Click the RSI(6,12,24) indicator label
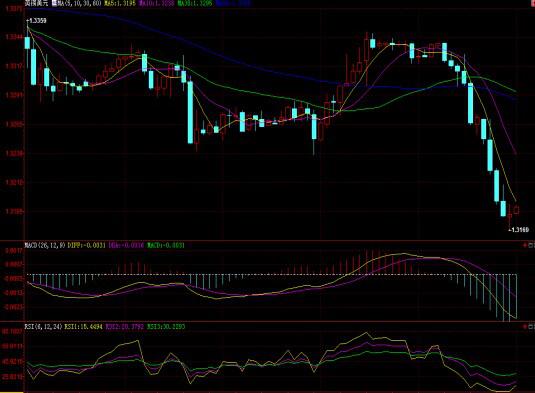The height and width of the screenshot is (393, 535). click(43, 326)
